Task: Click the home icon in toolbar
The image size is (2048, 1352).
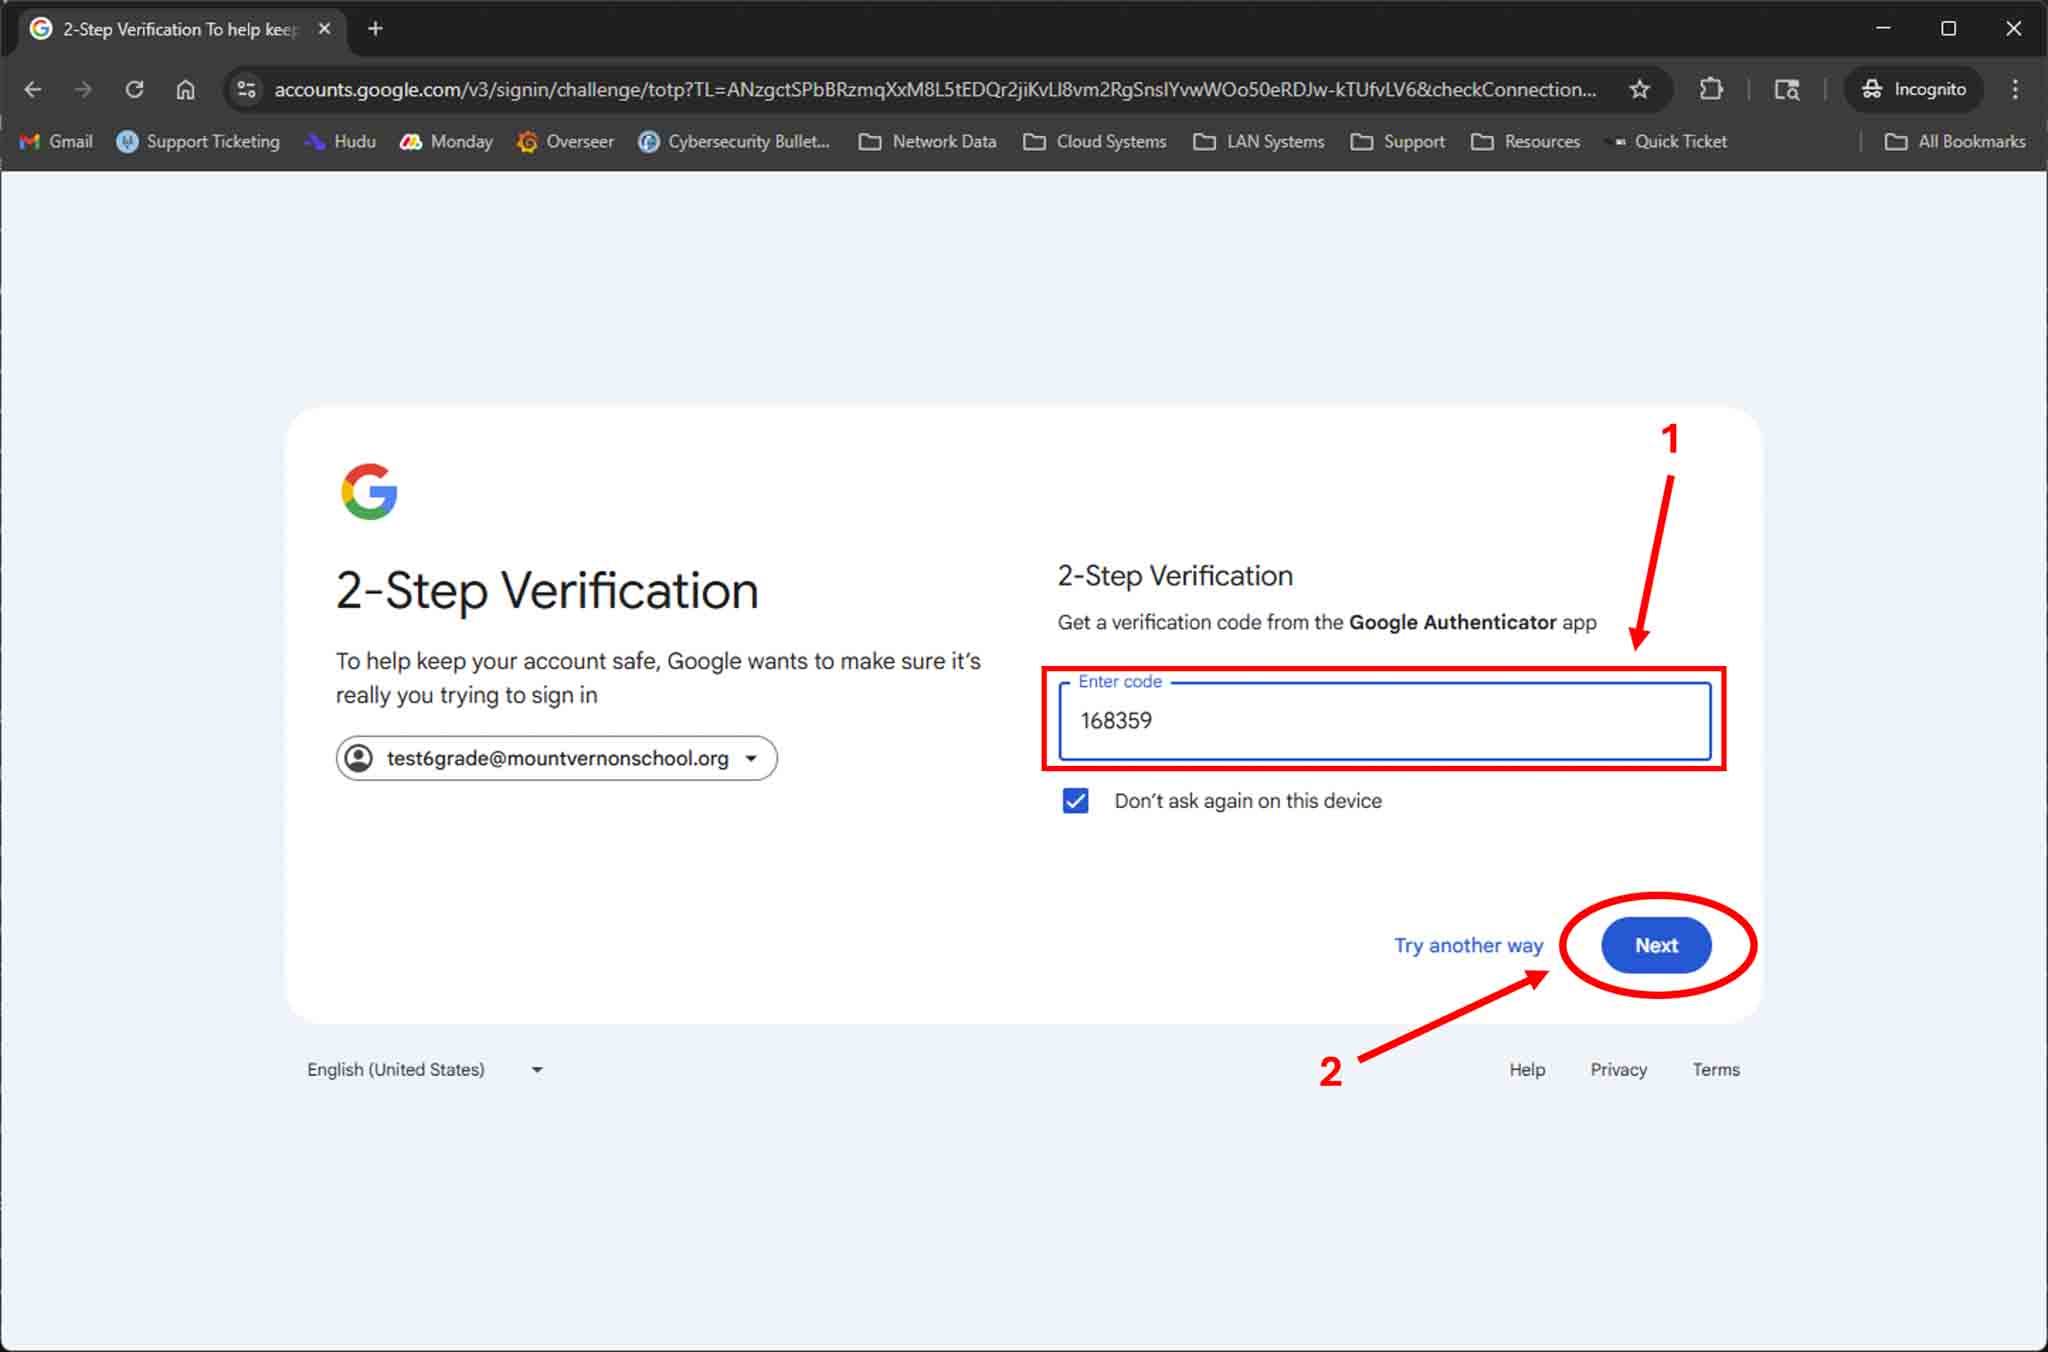Action: click(185, 89)
